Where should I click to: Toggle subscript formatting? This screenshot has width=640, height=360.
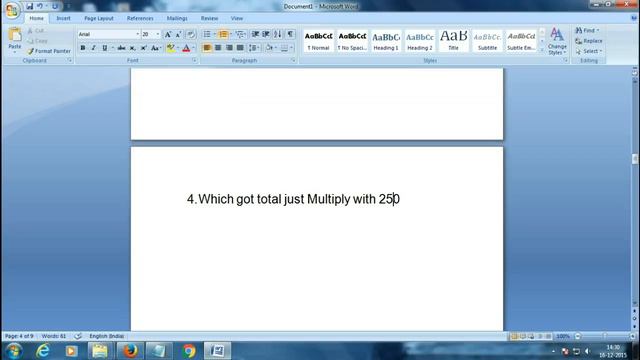tap(132, 48)
